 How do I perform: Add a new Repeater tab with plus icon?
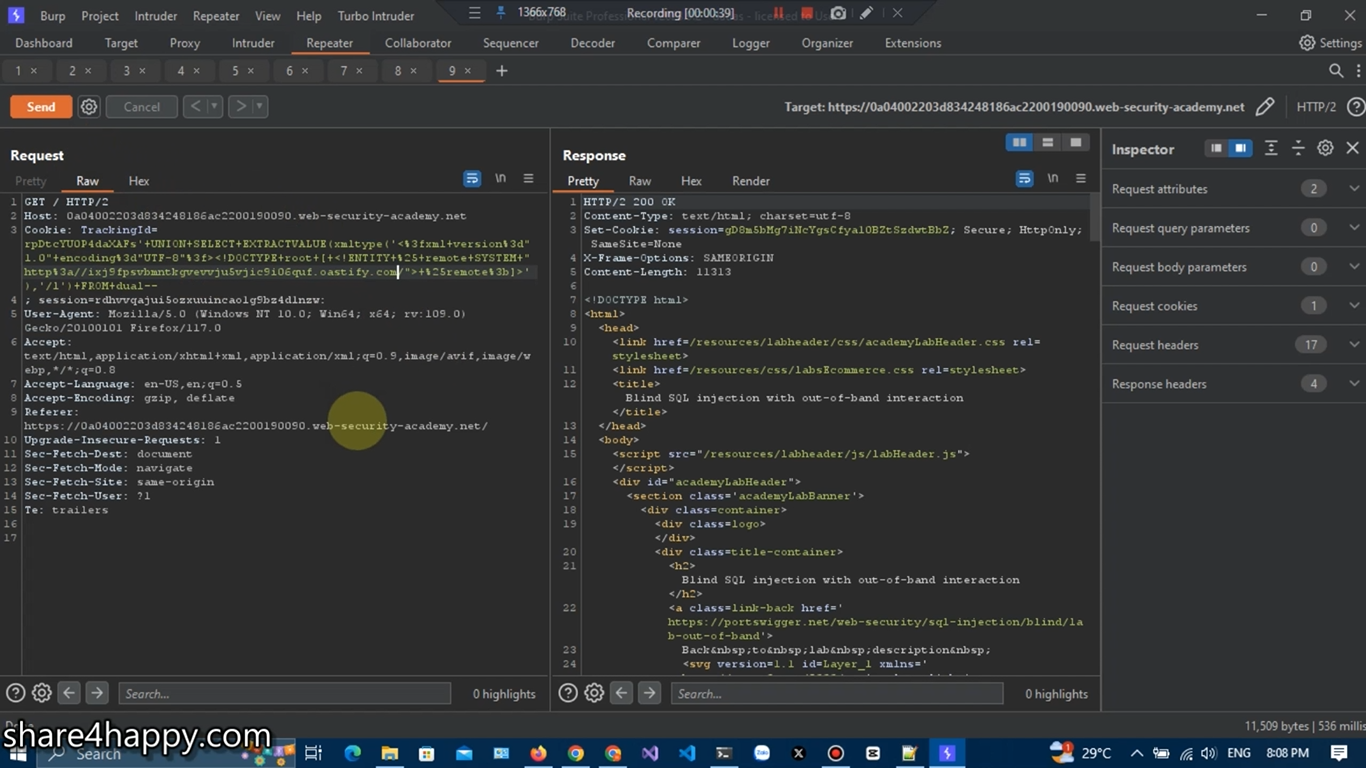coord(502,71)
